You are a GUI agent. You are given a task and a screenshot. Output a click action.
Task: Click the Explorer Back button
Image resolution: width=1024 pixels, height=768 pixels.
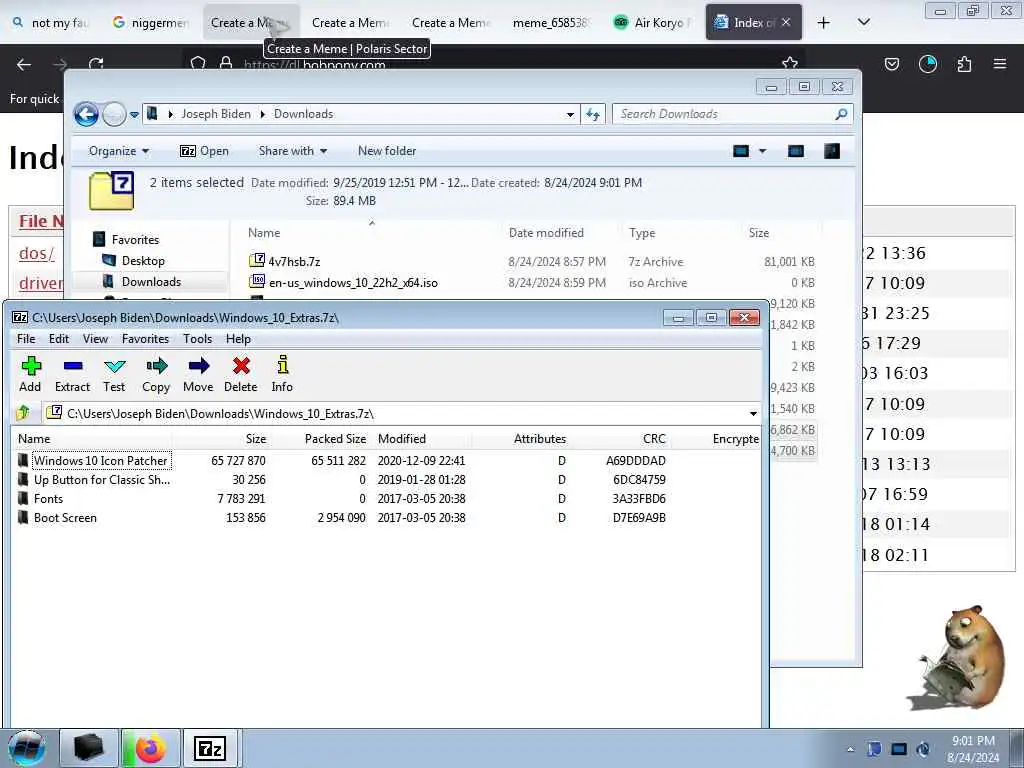[86, 114]
